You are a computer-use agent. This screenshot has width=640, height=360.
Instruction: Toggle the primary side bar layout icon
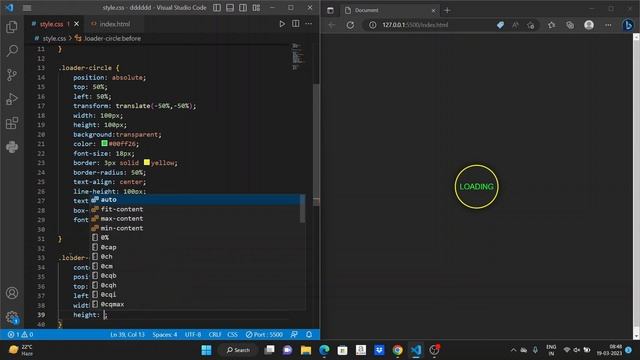[217, 8]
